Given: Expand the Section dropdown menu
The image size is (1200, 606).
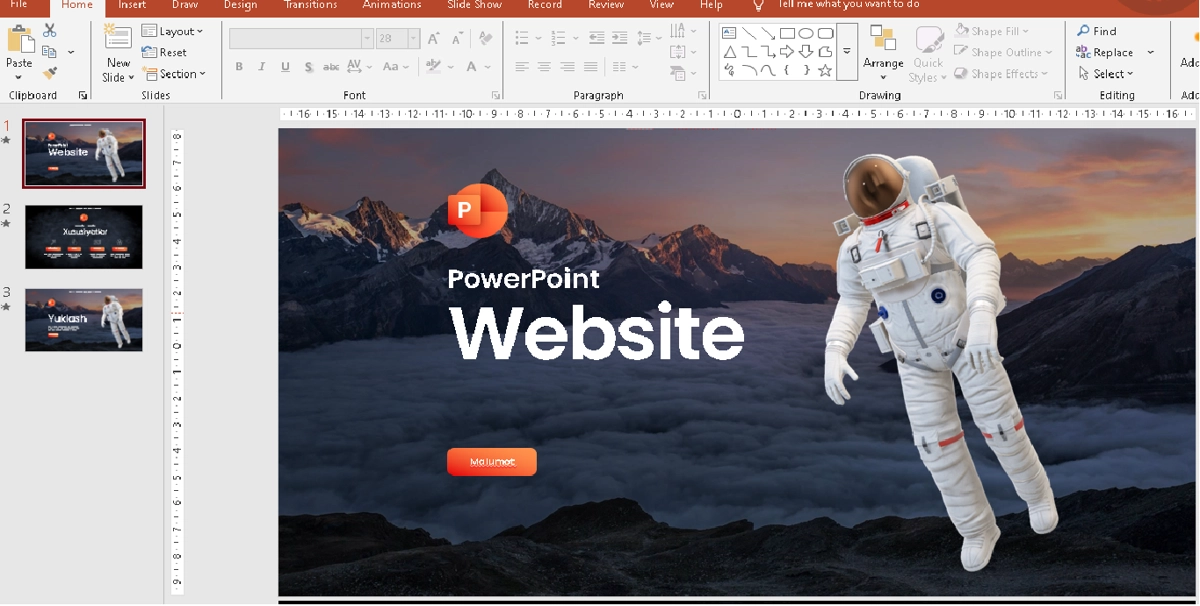Looking at the screenshot, I should (175, 74).
